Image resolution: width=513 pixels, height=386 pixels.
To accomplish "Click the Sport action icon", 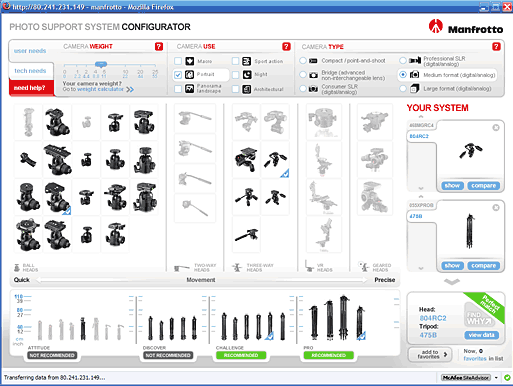I will [x=247, y=61].
